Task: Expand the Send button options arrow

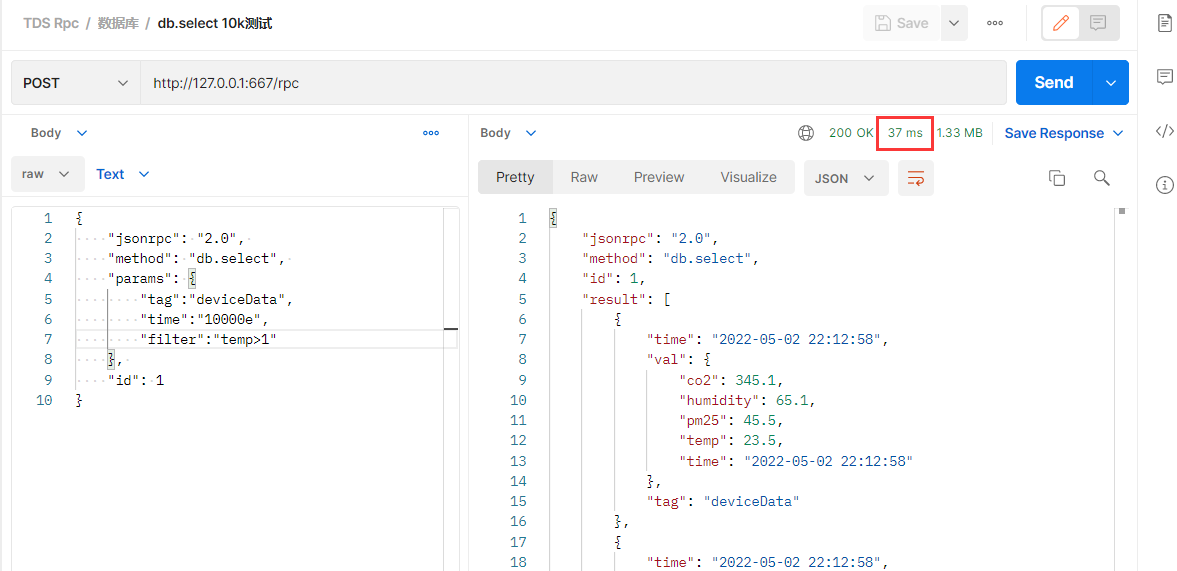Action: tap(1112, 83)
